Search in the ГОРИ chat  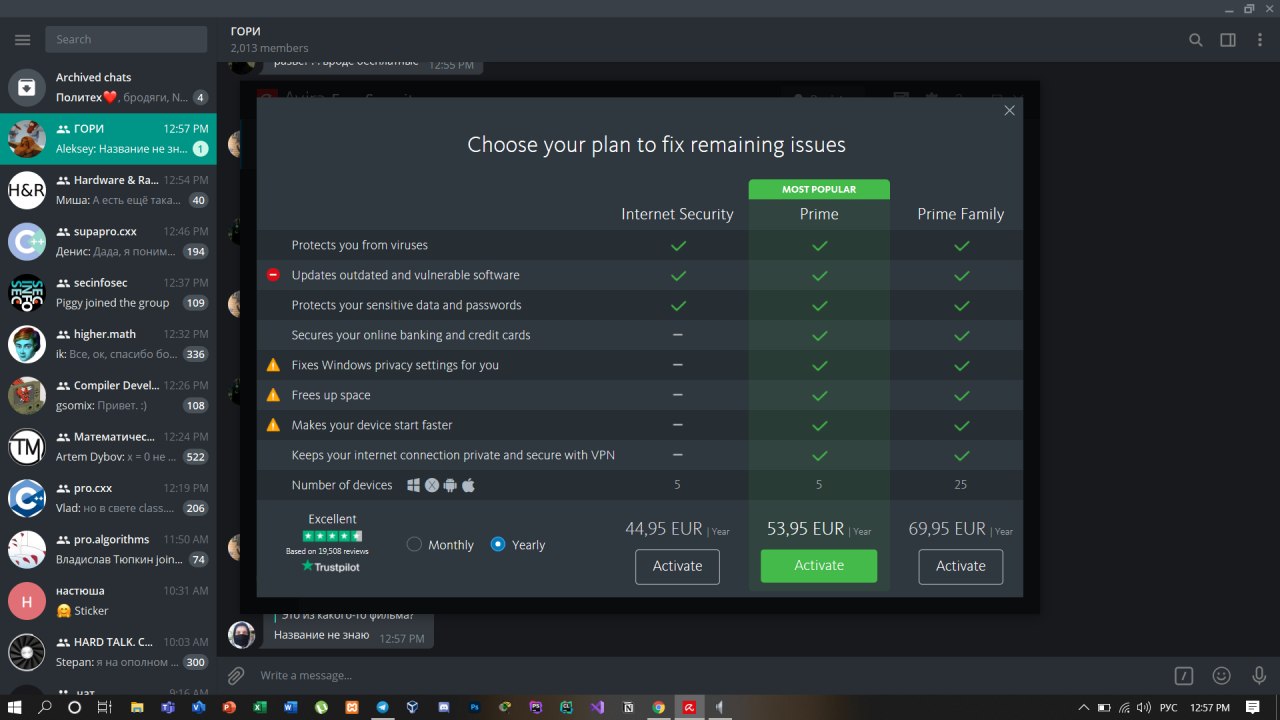[1195, 40]
